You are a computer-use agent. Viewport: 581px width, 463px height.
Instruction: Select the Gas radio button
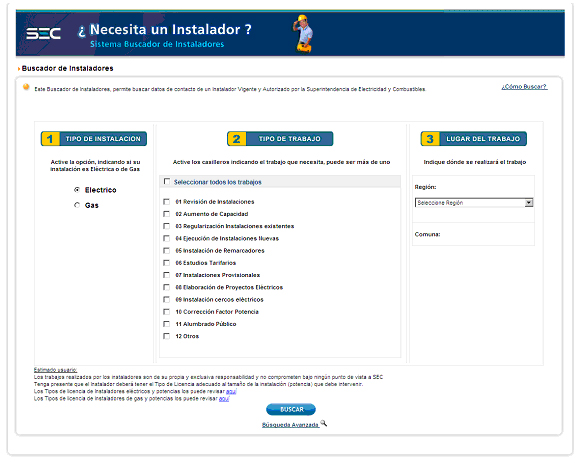click(77, 205)
